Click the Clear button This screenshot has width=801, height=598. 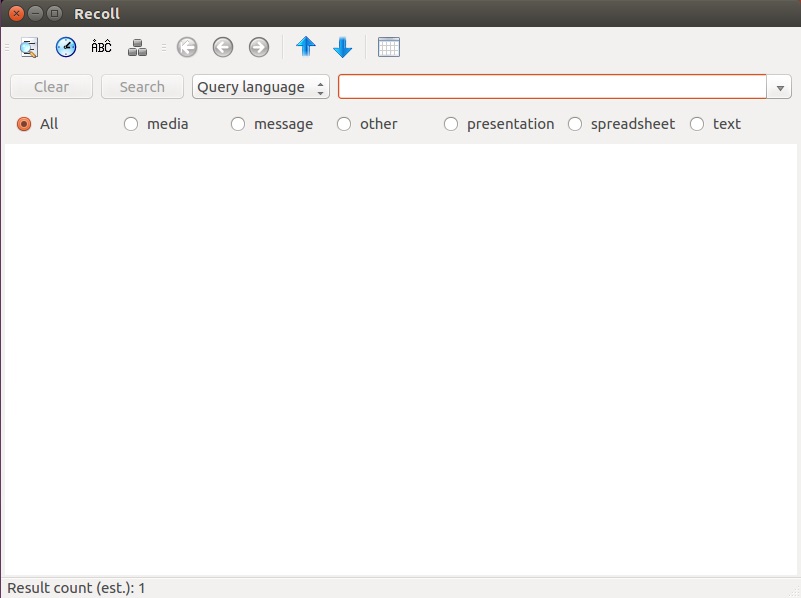click(51, 87)
